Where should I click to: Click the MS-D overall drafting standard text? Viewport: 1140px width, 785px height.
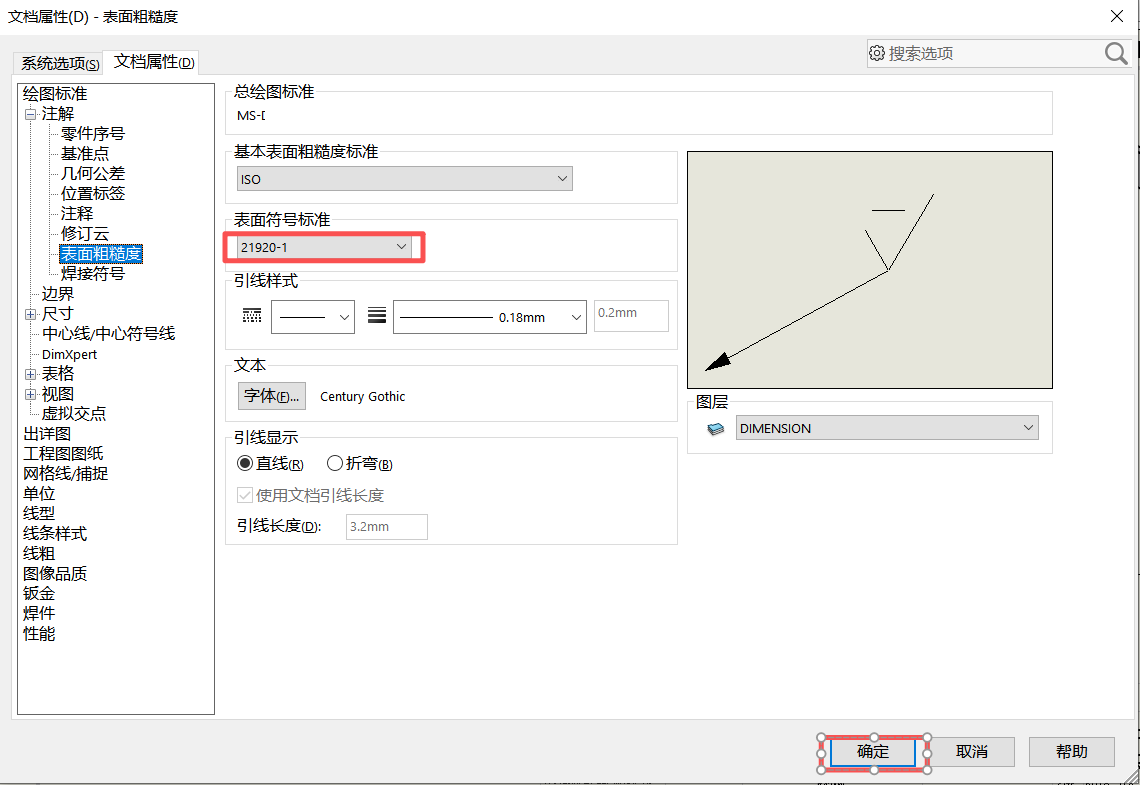pyautogui.click(x=251, y=116)
